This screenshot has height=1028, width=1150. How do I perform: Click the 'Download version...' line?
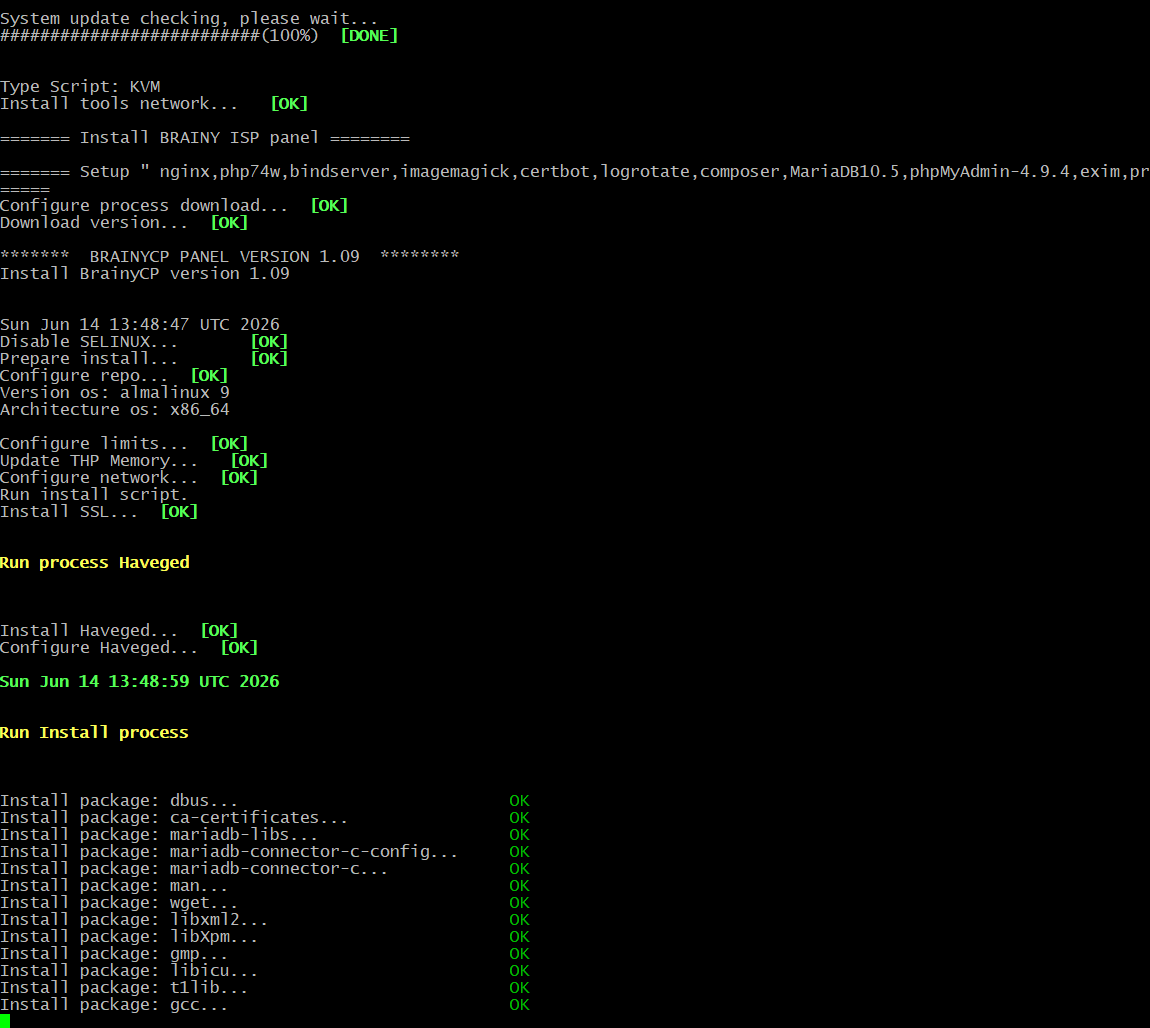(x=124, y=223)
